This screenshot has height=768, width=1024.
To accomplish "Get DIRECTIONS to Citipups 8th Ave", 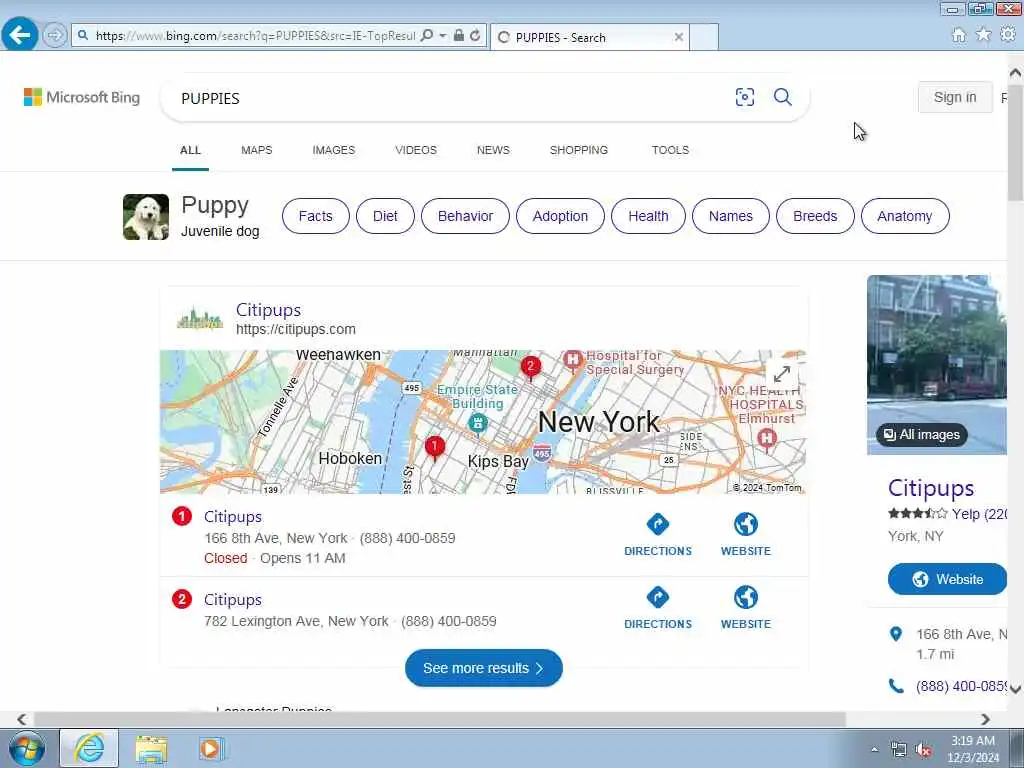I will click(658, 536).
